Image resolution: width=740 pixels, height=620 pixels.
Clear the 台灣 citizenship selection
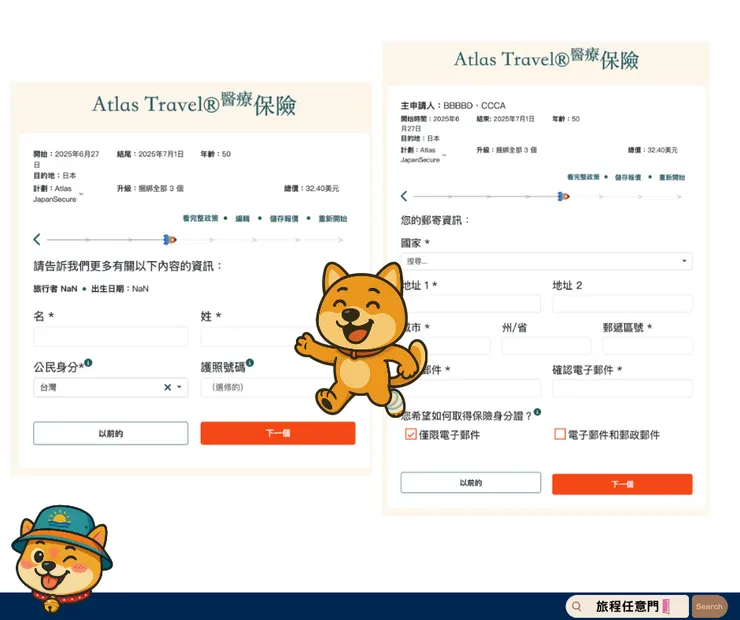click(167, 387)
